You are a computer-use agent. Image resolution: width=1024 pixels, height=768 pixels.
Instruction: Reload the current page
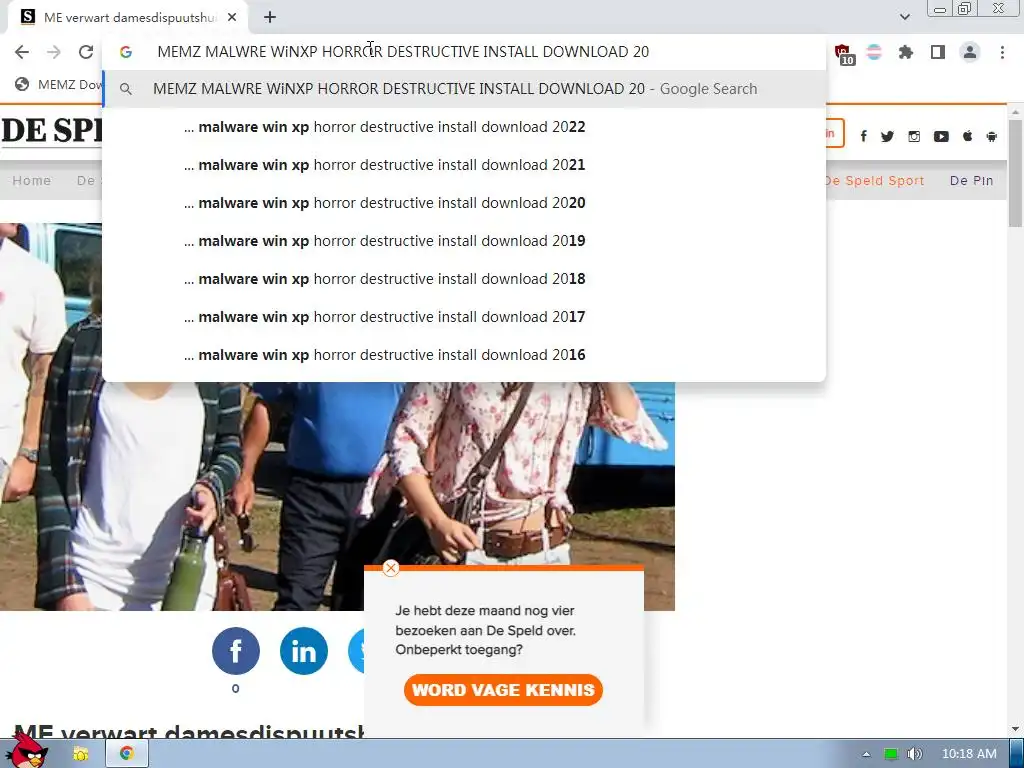[86, 52]
